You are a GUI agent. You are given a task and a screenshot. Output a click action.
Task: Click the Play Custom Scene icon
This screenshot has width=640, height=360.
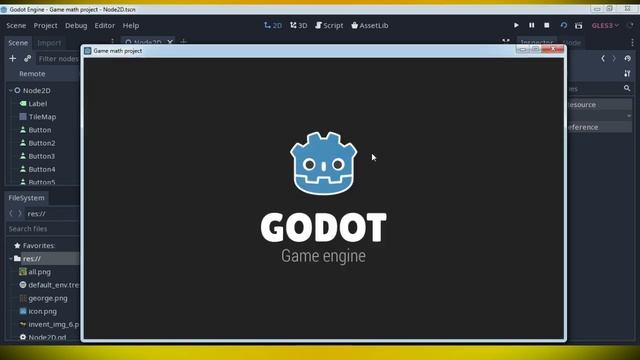tap(578, 25)
